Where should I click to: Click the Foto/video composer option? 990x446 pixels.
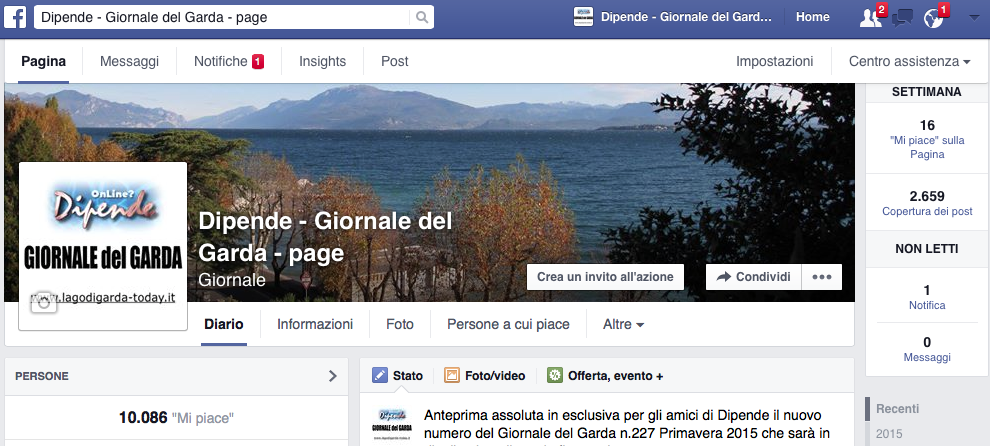point(485,375)
